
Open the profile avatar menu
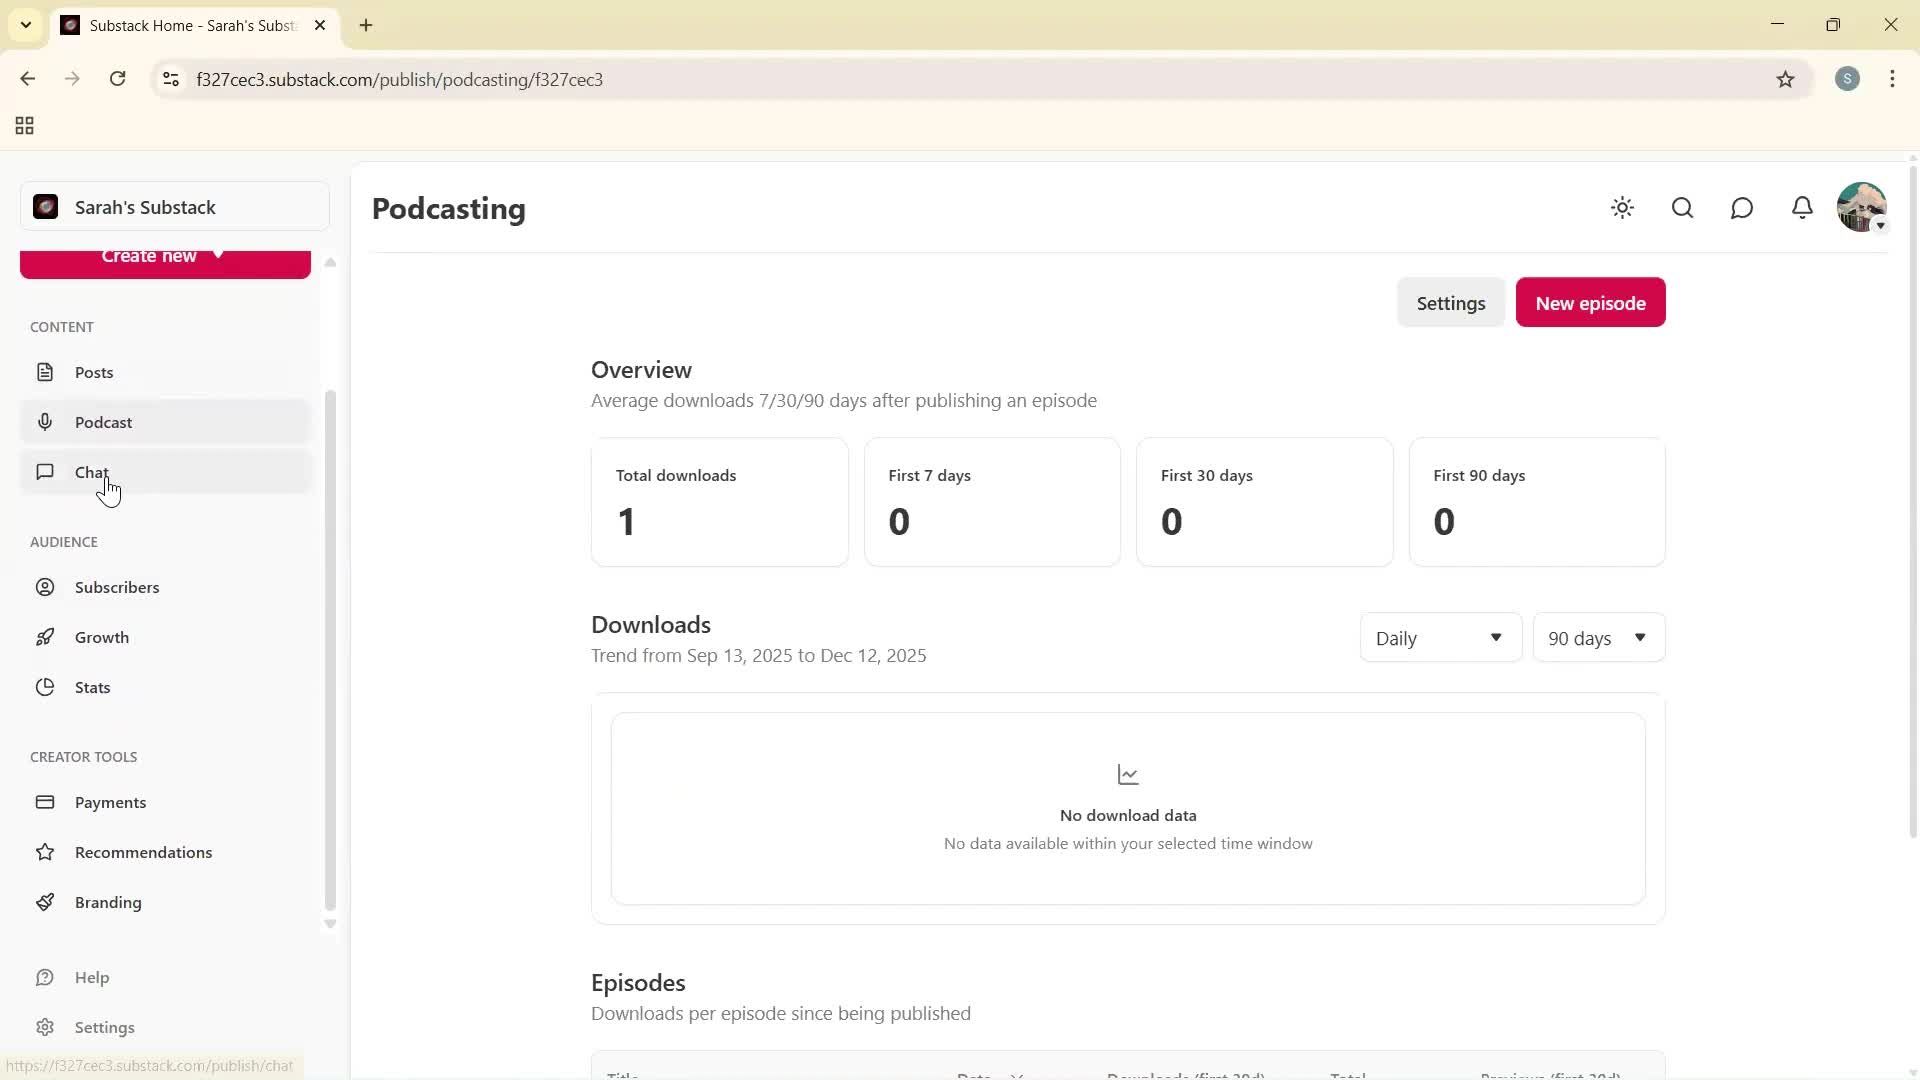1862,207
